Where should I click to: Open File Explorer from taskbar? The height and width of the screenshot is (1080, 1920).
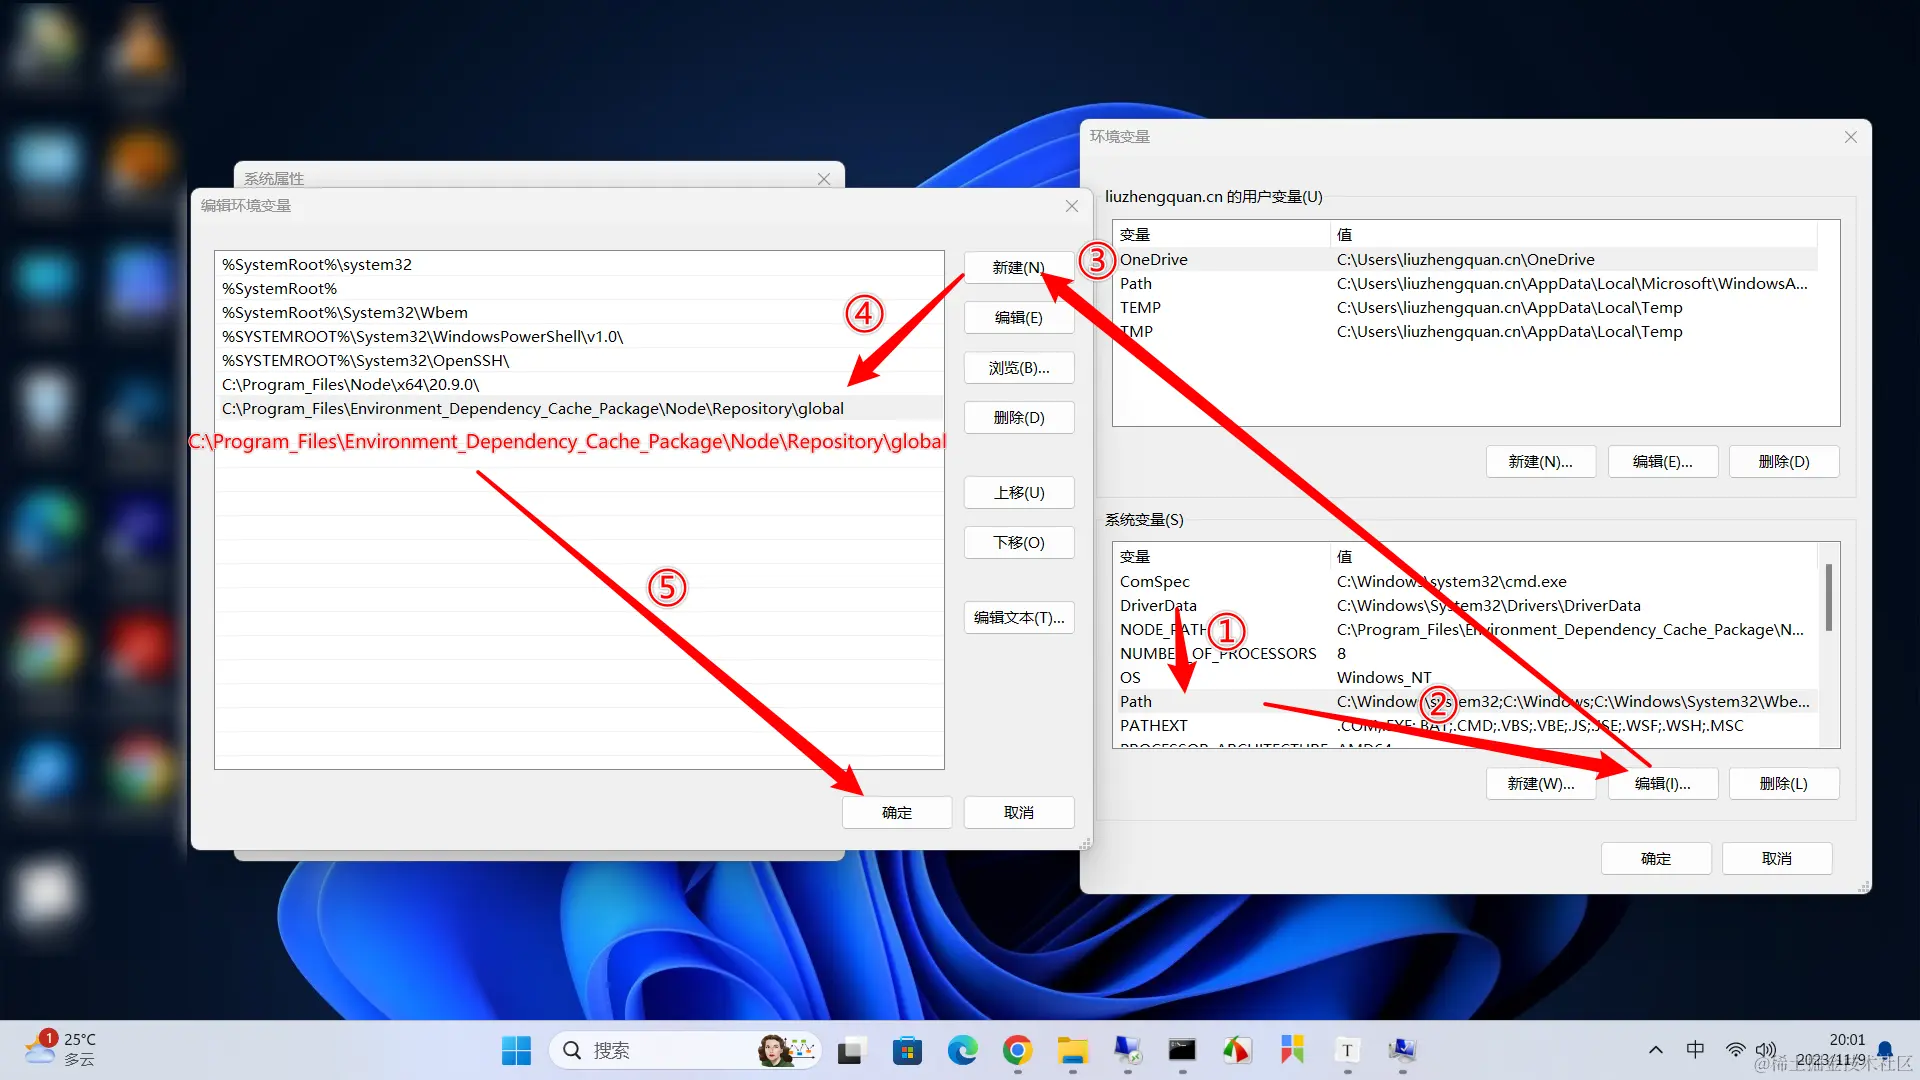(x=1072, y=1050)
